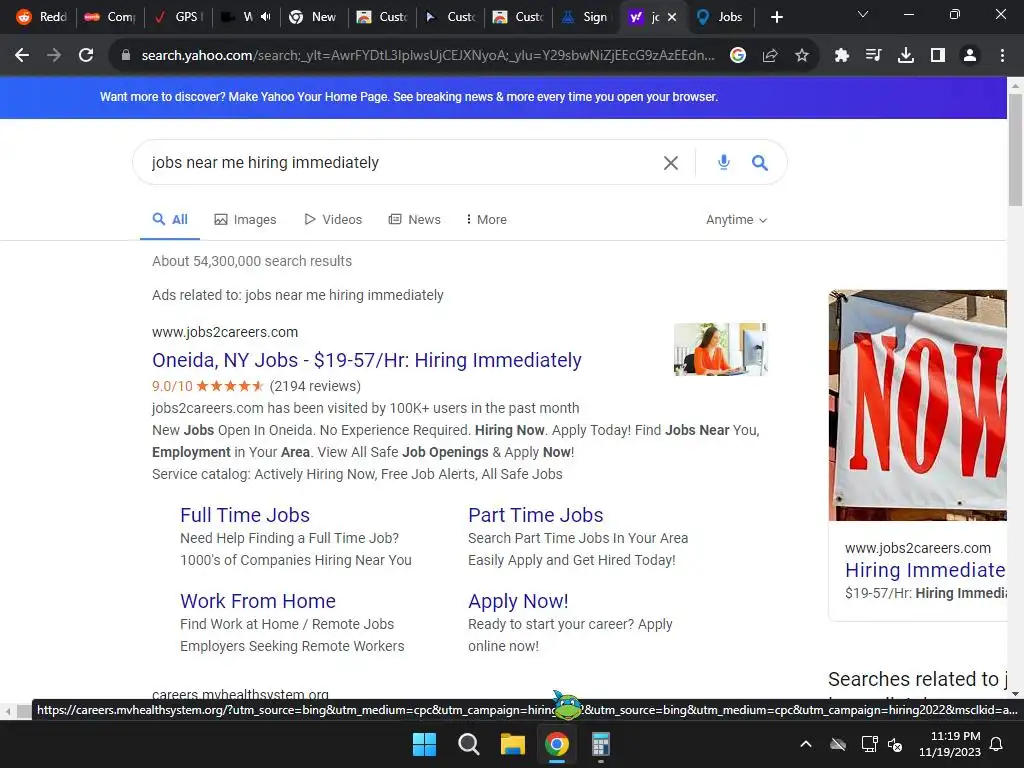1024x768 pixels.
Task: Start voice search with microphone icon
Action: (724, 163)
